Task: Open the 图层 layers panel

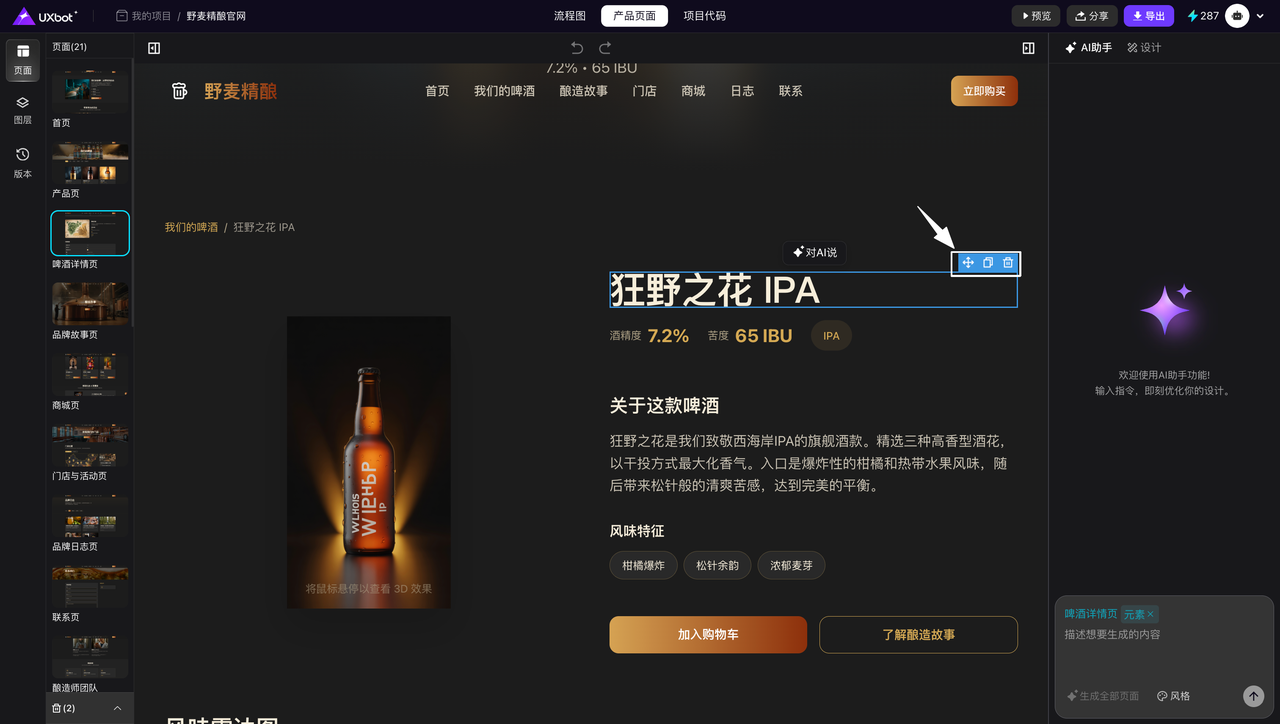Action: (22, 109)
